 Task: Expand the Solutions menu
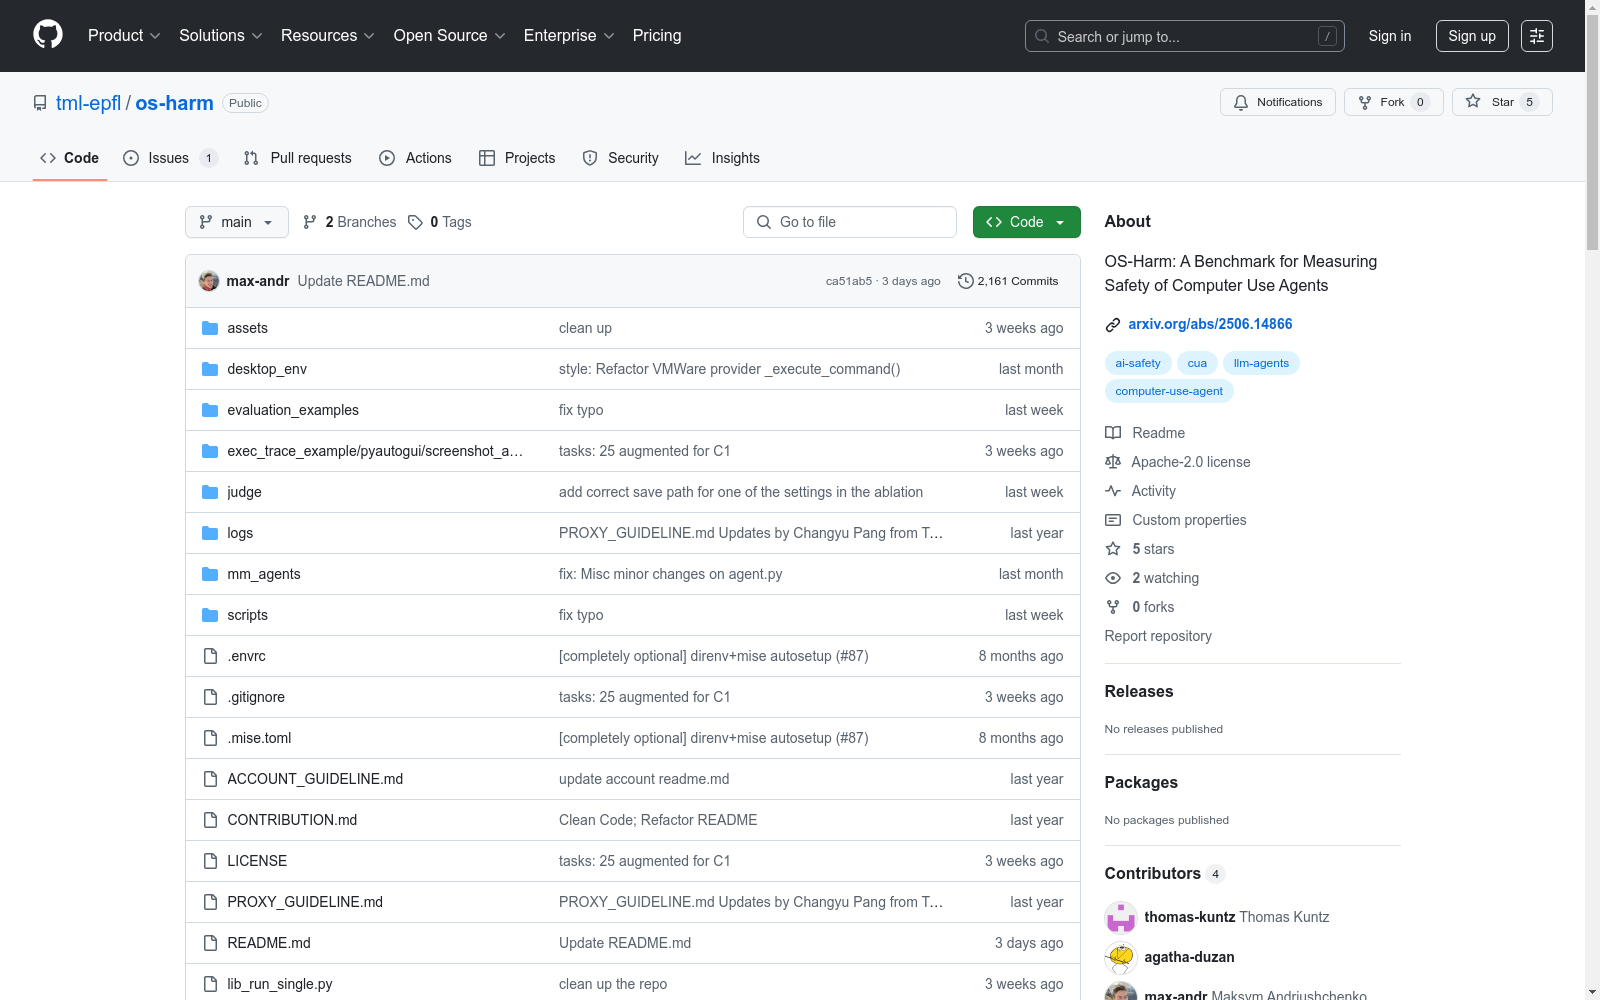[x=221, y=36]
